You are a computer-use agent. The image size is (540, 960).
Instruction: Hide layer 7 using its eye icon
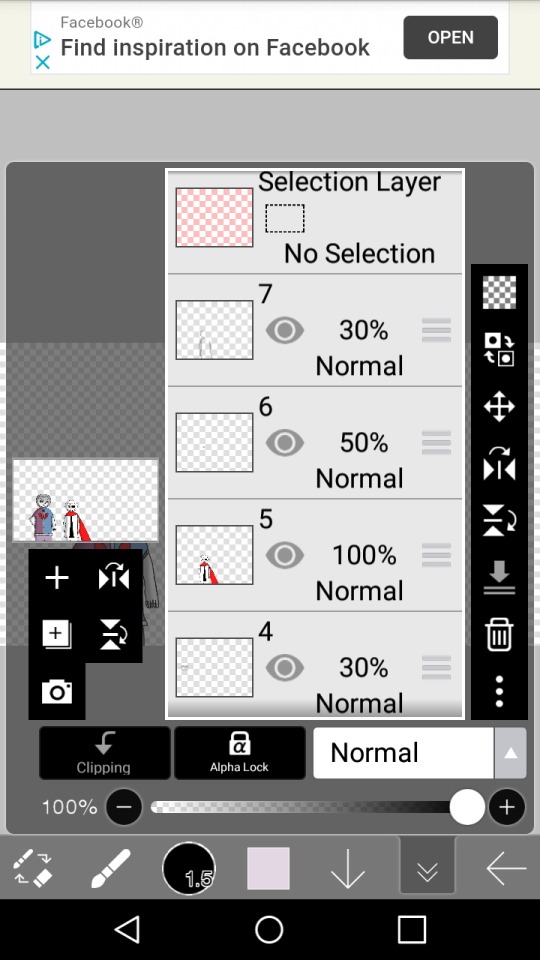pyautogui.click(x=285, y=331)
